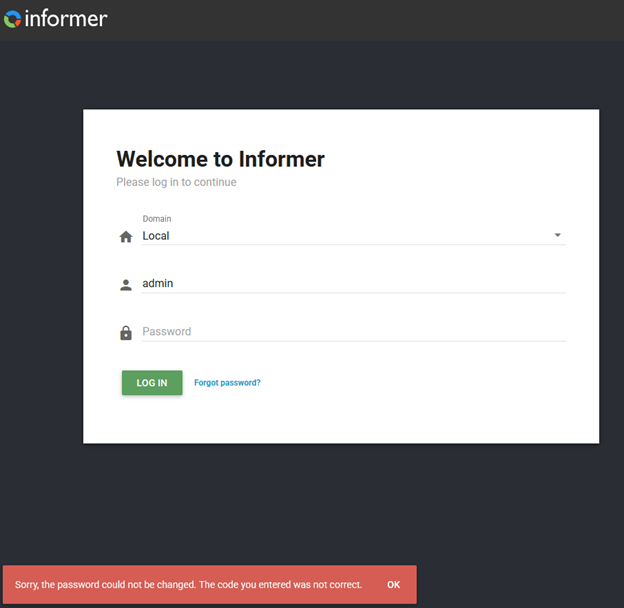Click the lock icon beside Password
Viewport: 624px width, 608px height.
pyautogui.click(x=126, y=333)
